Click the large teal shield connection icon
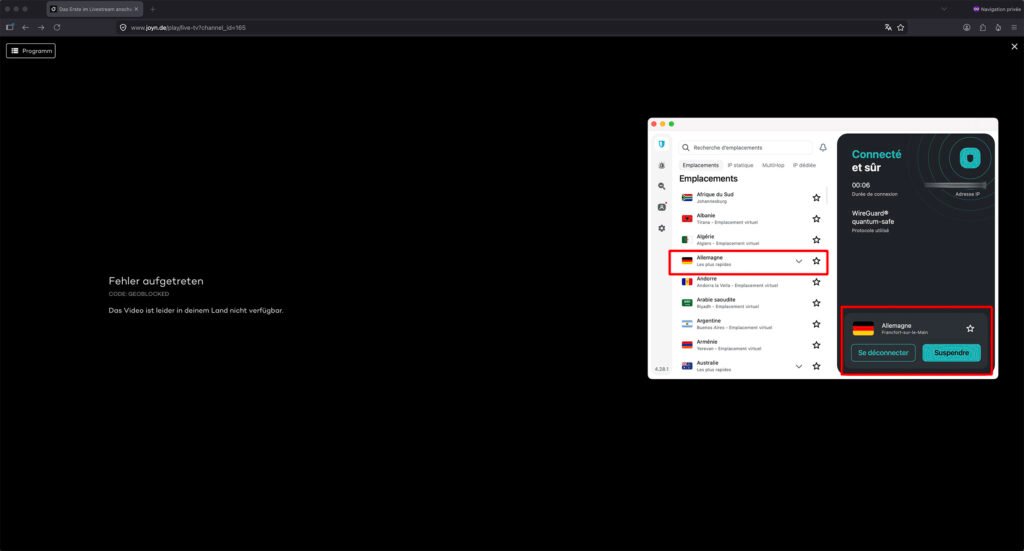 (x=970, y=158)
